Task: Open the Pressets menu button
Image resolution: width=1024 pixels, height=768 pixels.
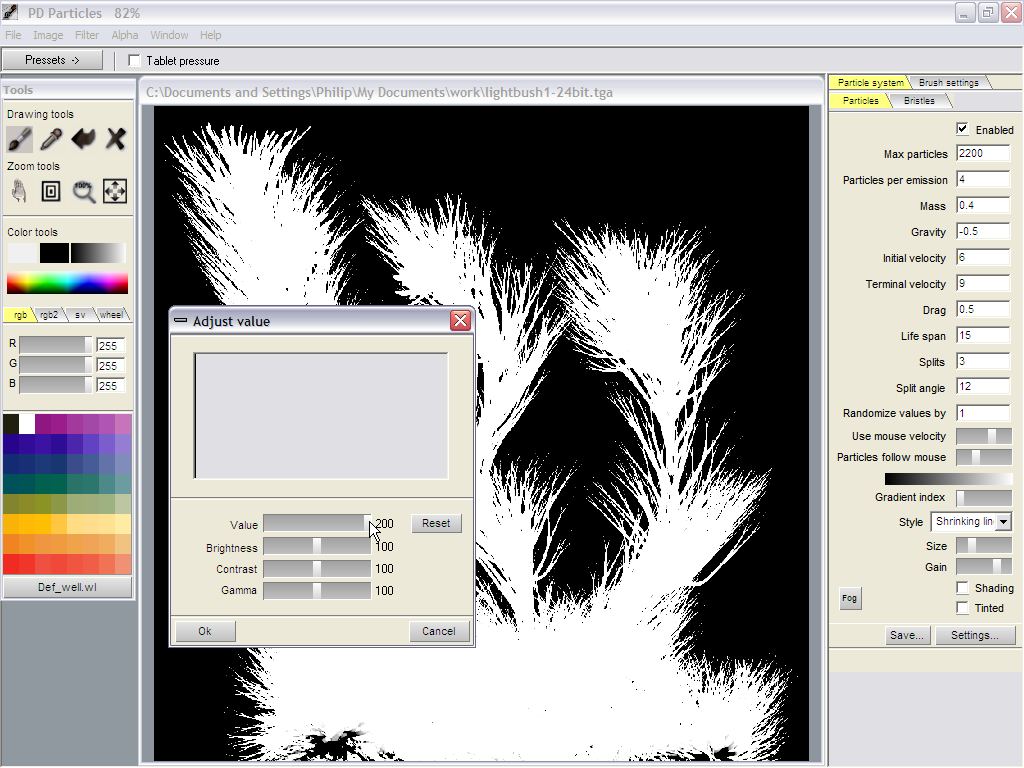Action: click(x=52, y=60)
